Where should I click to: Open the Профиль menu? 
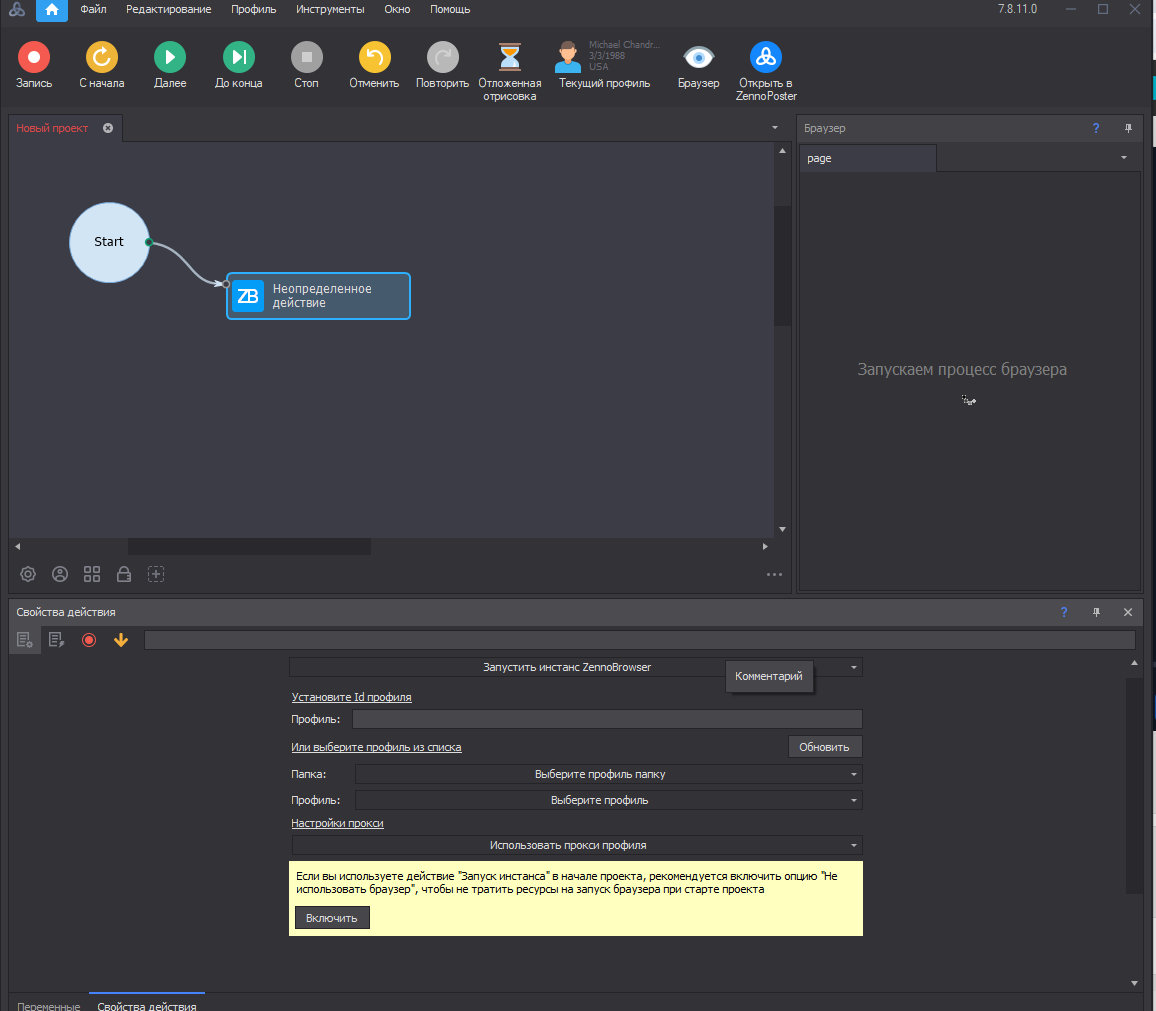[x=253, y=10]
